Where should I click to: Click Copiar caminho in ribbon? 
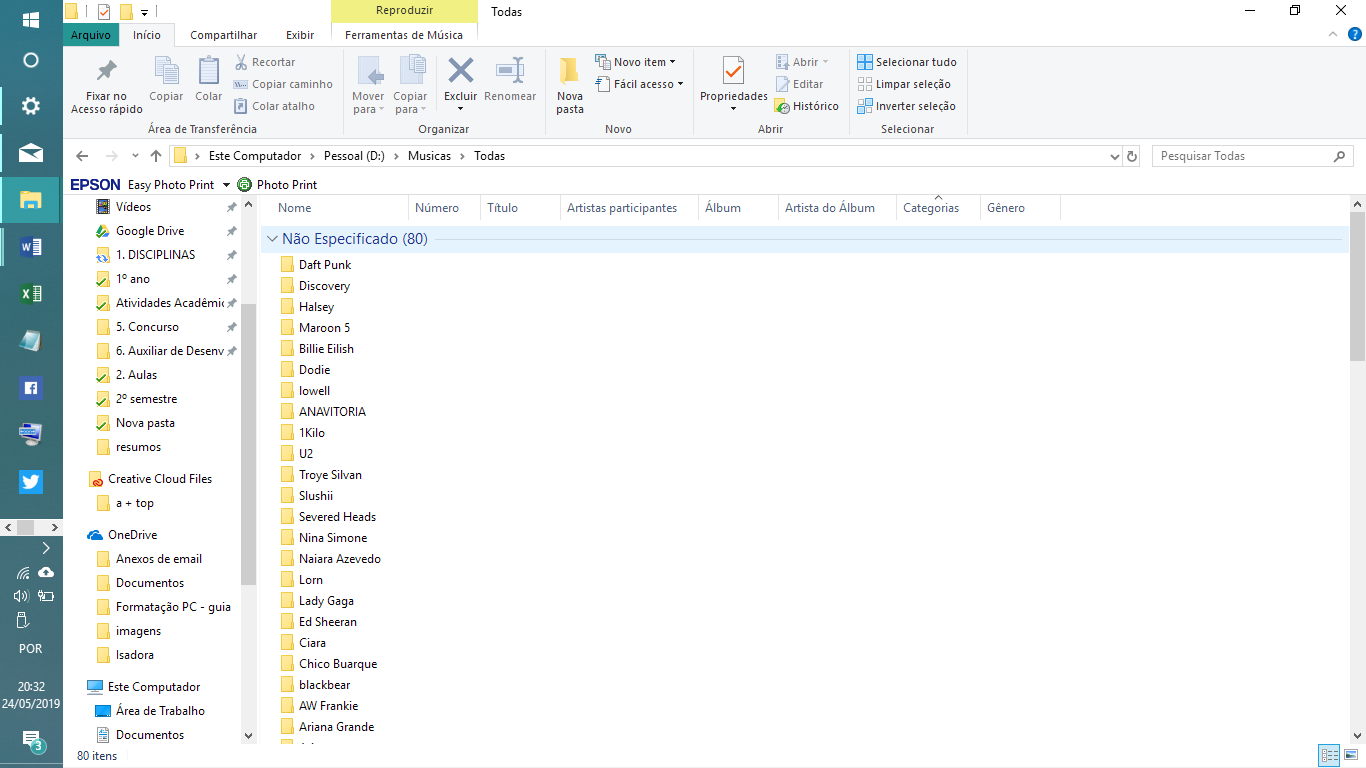pyautogui.click(x=283, y=84)
